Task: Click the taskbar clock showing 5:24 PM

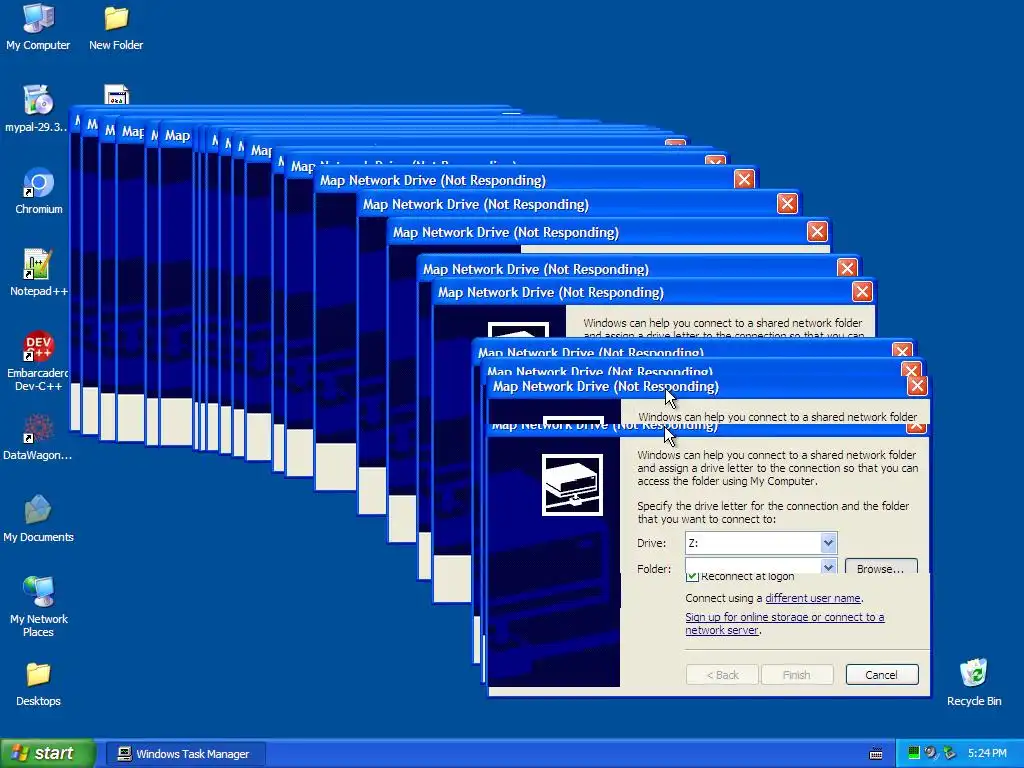Action: 987,753
